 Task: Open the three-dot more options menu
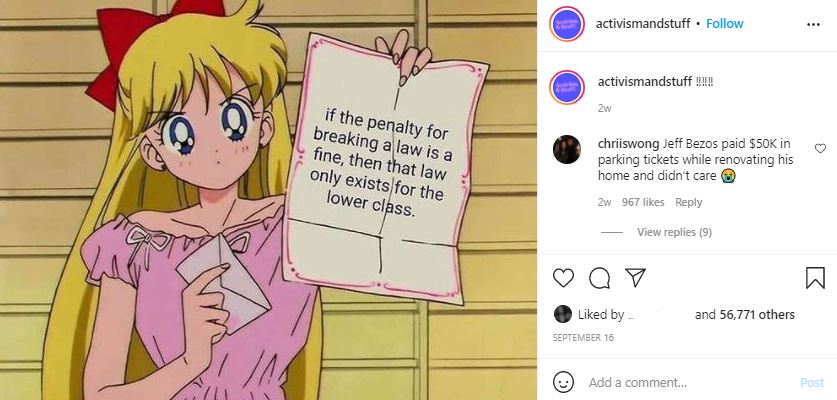tap(813, 25)
